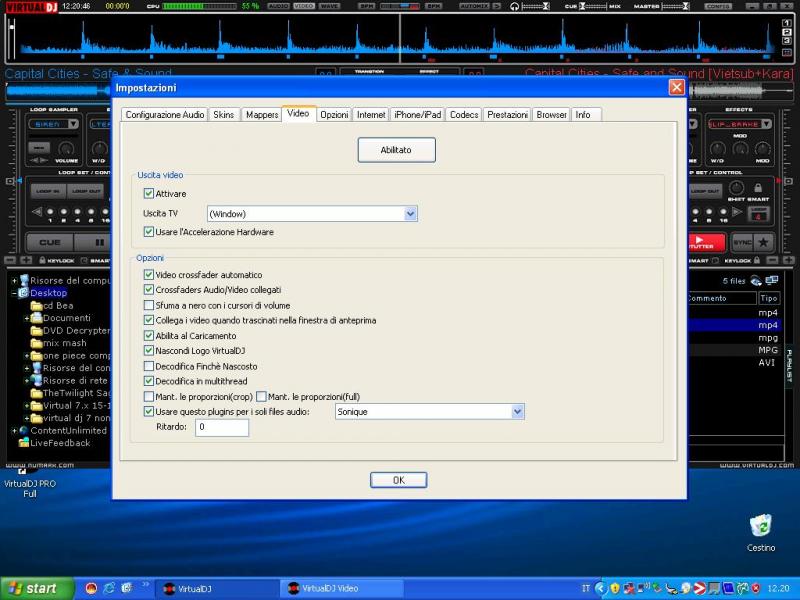This screenshot has height=600, width=800.
Task: Enable Sfuma a nero con i cursori
Action: coord(149,305)
